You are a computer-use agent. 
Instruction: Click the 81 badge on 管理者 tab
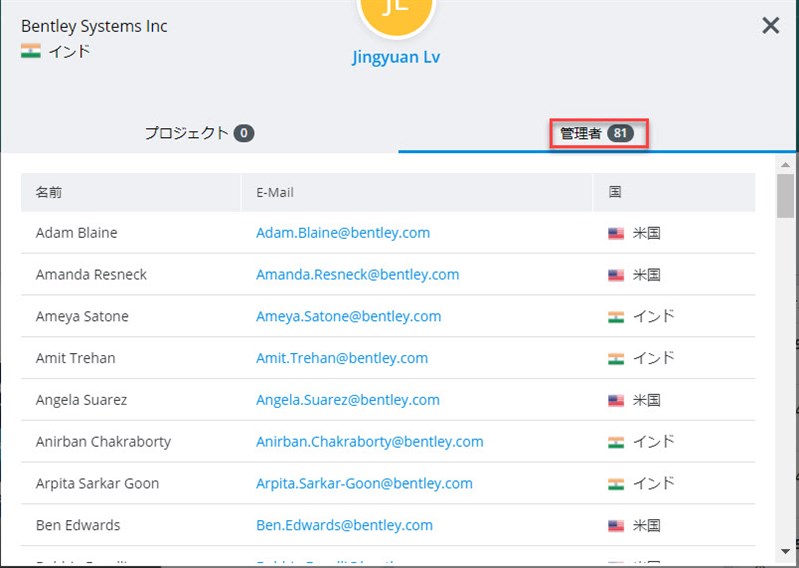(620, 133)
